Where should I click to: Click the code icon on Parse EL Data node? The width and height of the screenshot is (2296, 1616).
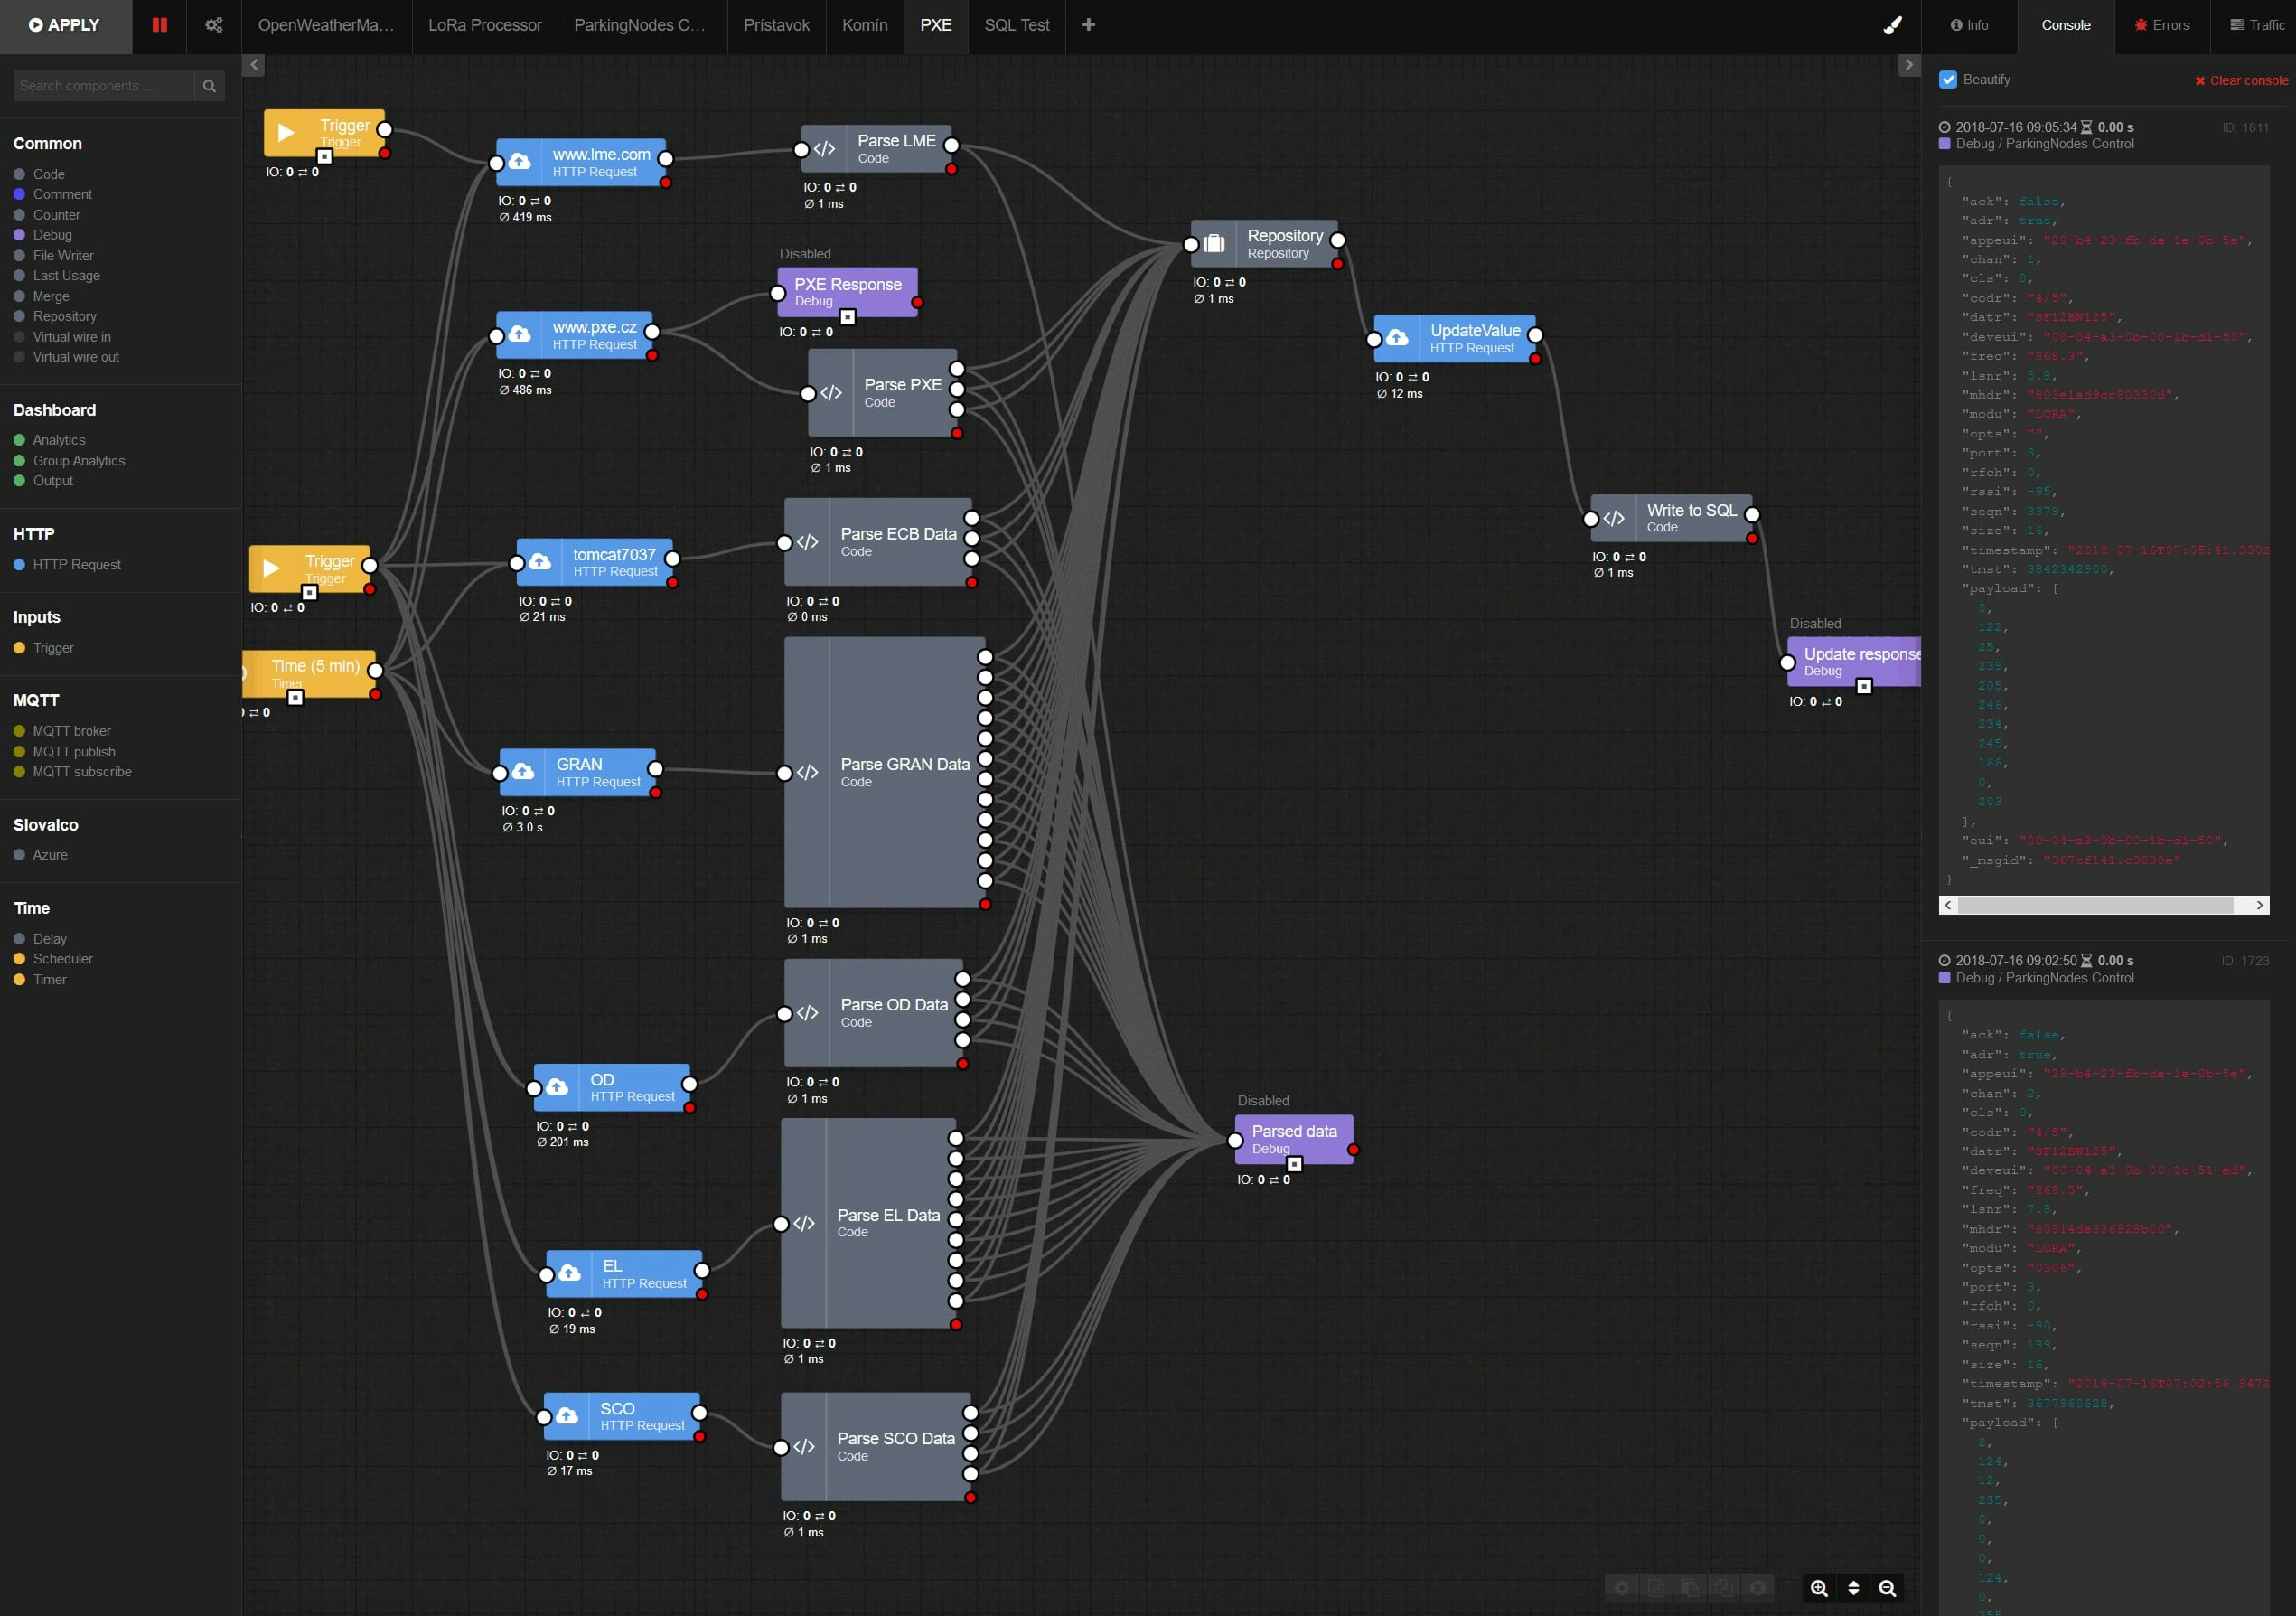[x=804, y=1223]
